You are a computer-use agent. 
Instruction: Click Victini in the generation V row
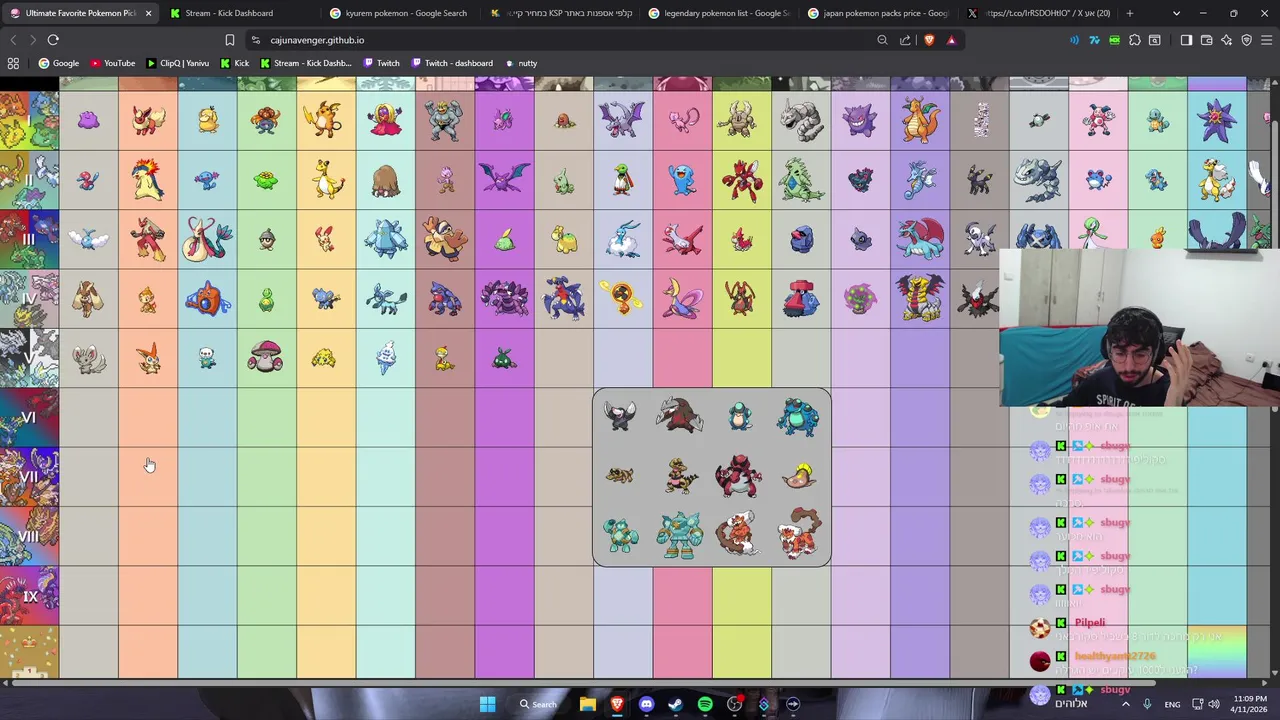click(x=148, y=358)
